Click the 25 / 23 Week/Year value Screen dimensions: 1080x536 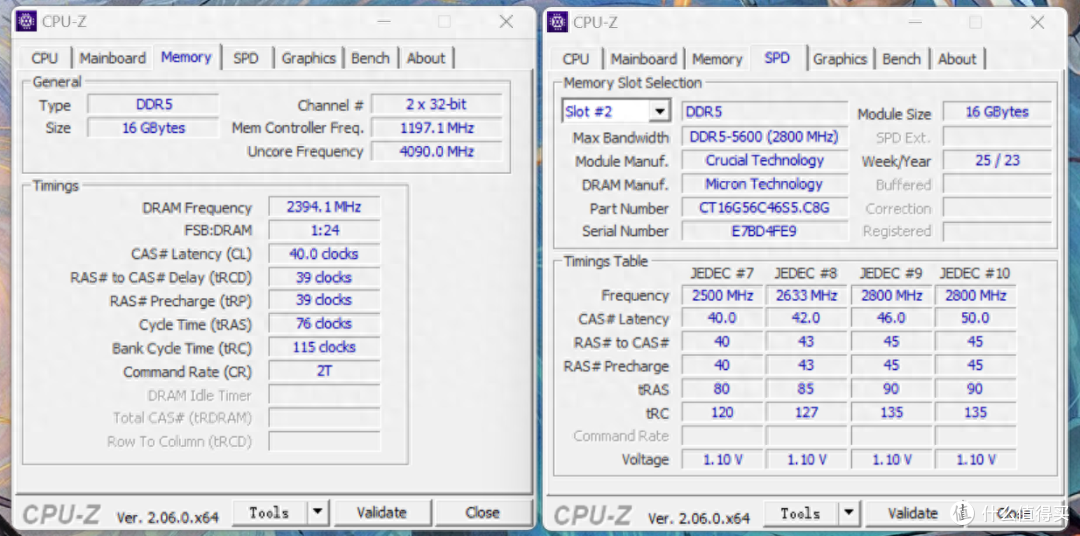tap(997, 161)
